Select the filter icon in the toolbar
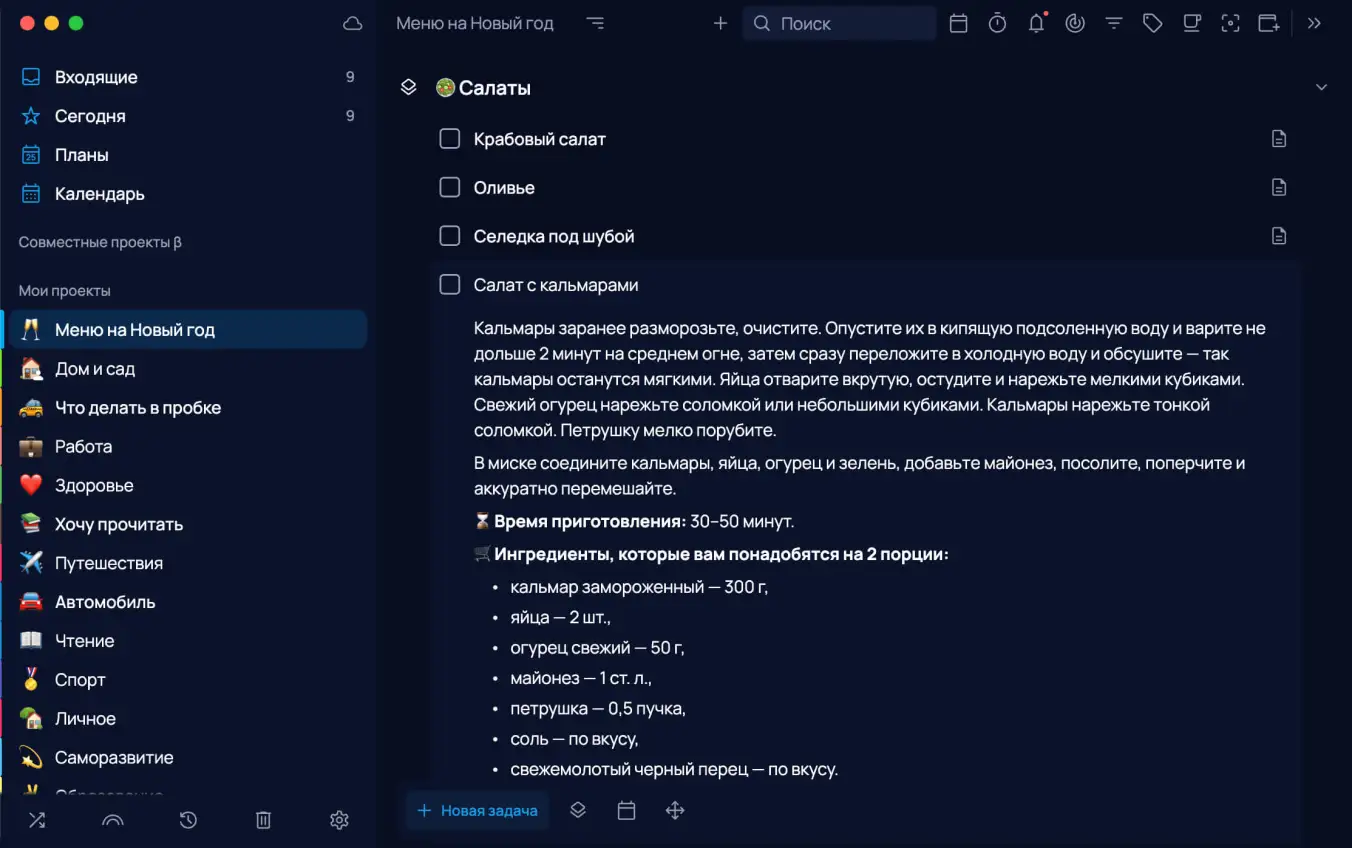This screenshot has width=1352, height=848. click(x=1113, y=22)
